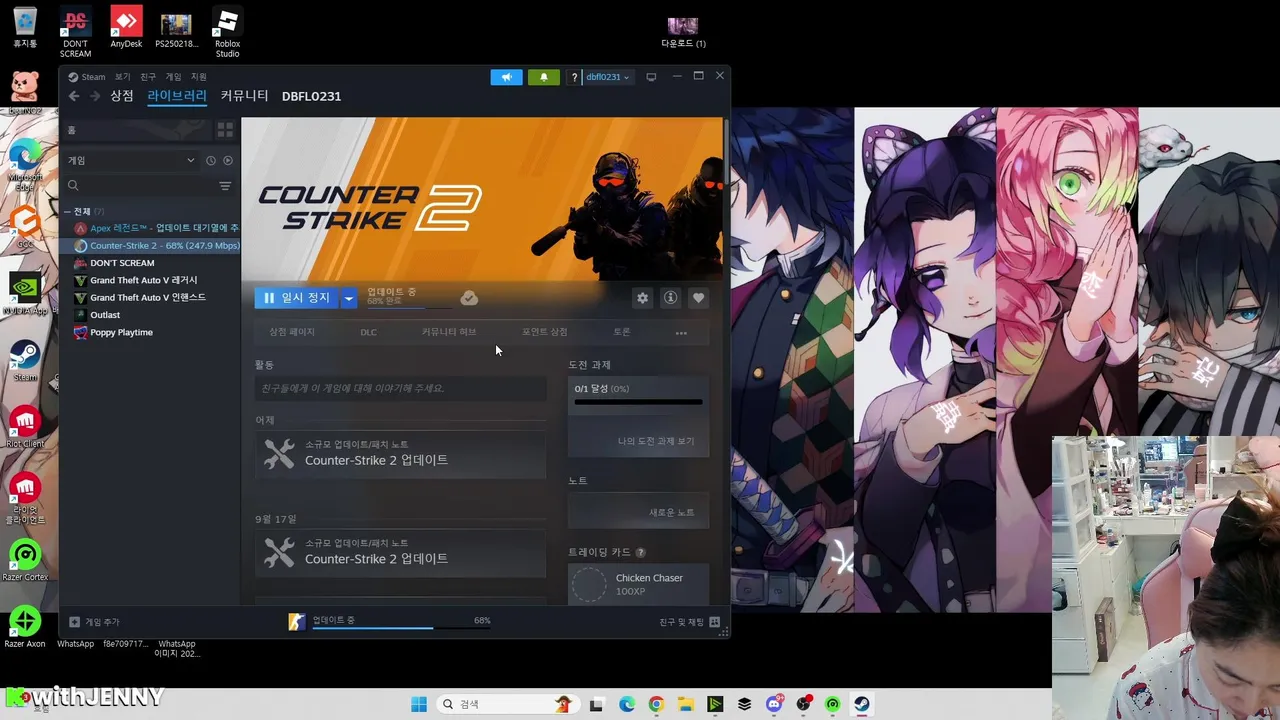Go forward with the Steam forward arrow
This screenshot has width=1280, height=720.
coord(95,96)
